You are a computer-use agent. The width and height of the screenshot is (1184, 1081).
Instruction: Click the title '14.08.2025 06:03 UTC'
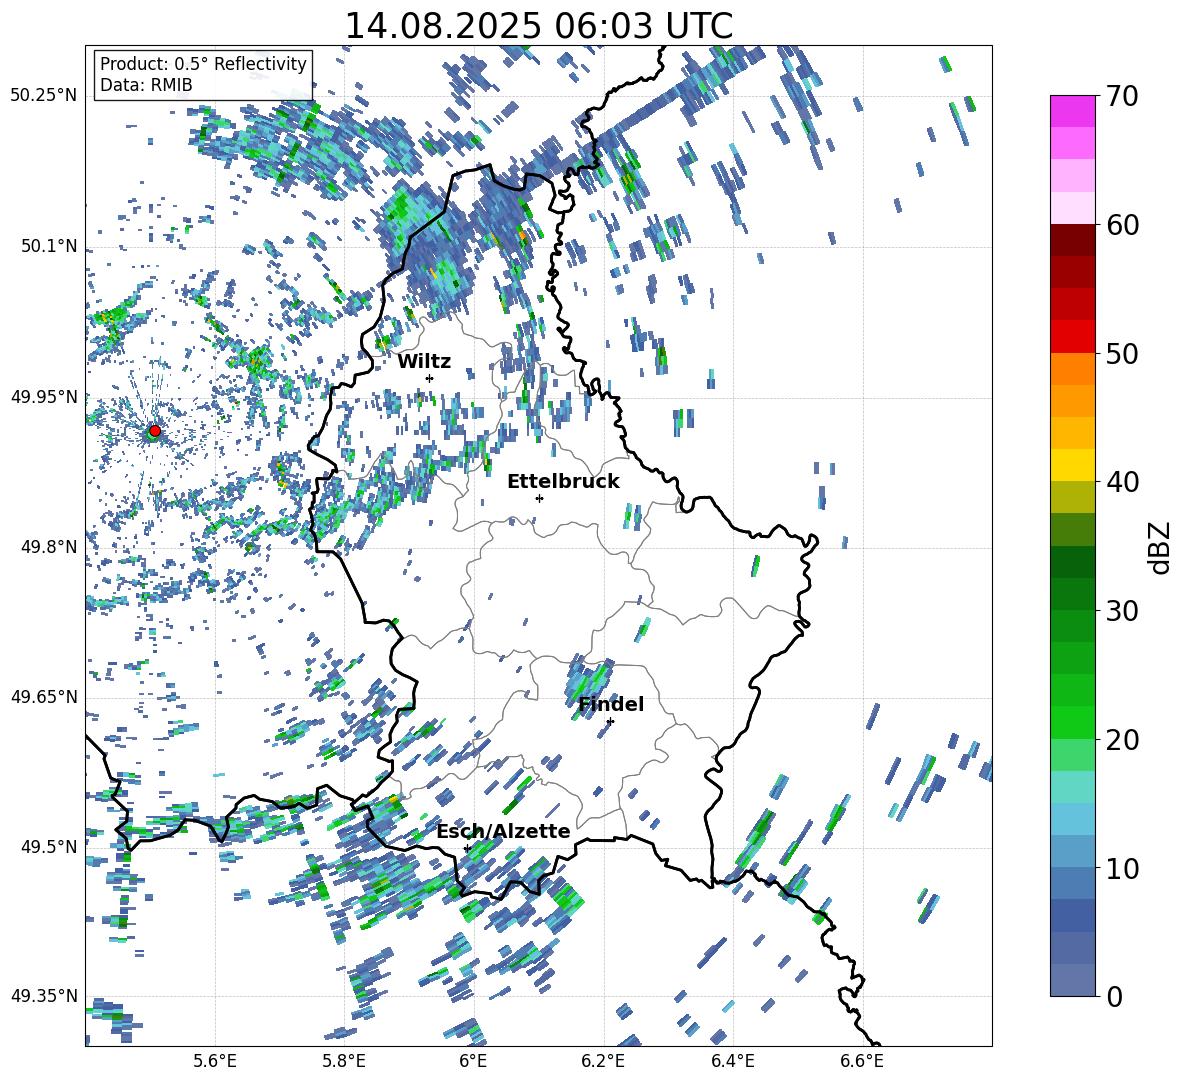click(538, 26)
